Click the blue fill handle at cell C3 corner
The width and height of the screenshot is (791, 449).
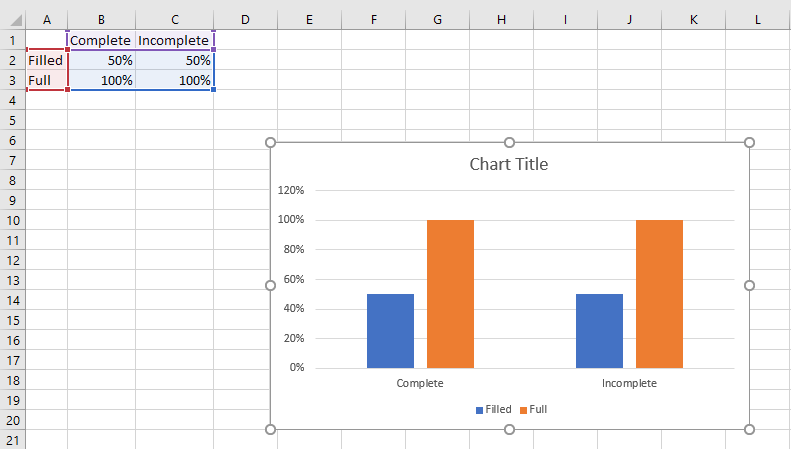coord(213,90)
